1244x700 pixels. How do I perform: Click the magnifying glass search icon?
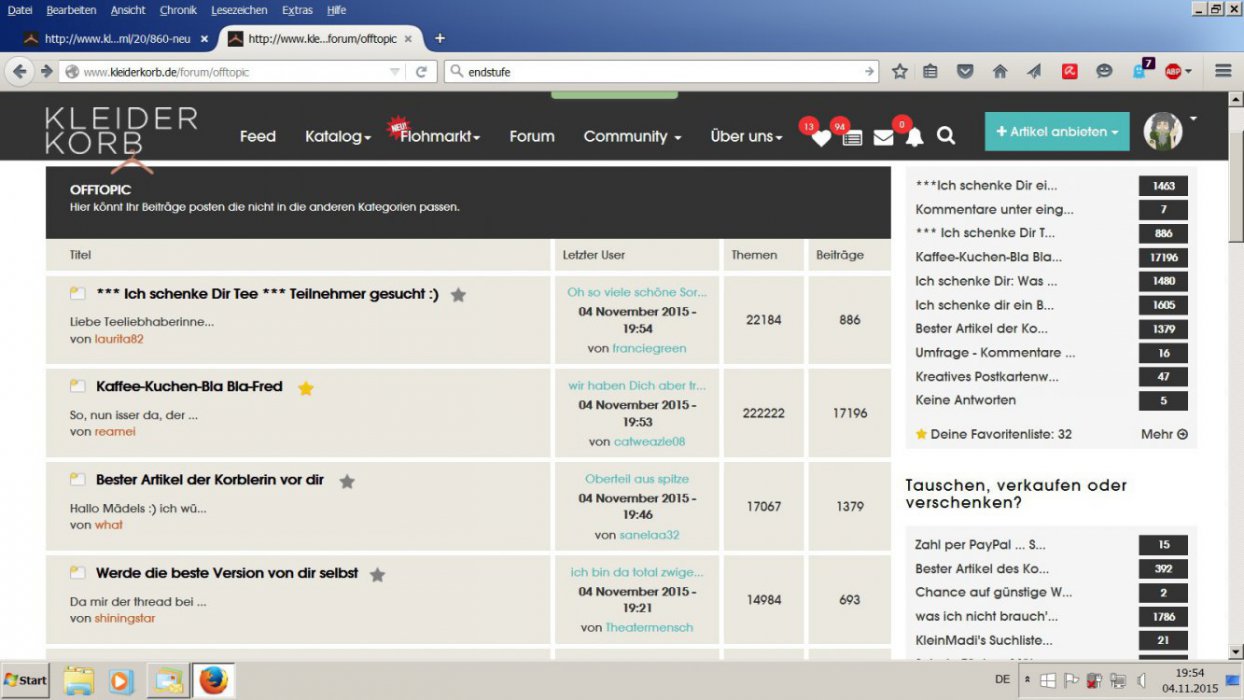tap(946, 136)
